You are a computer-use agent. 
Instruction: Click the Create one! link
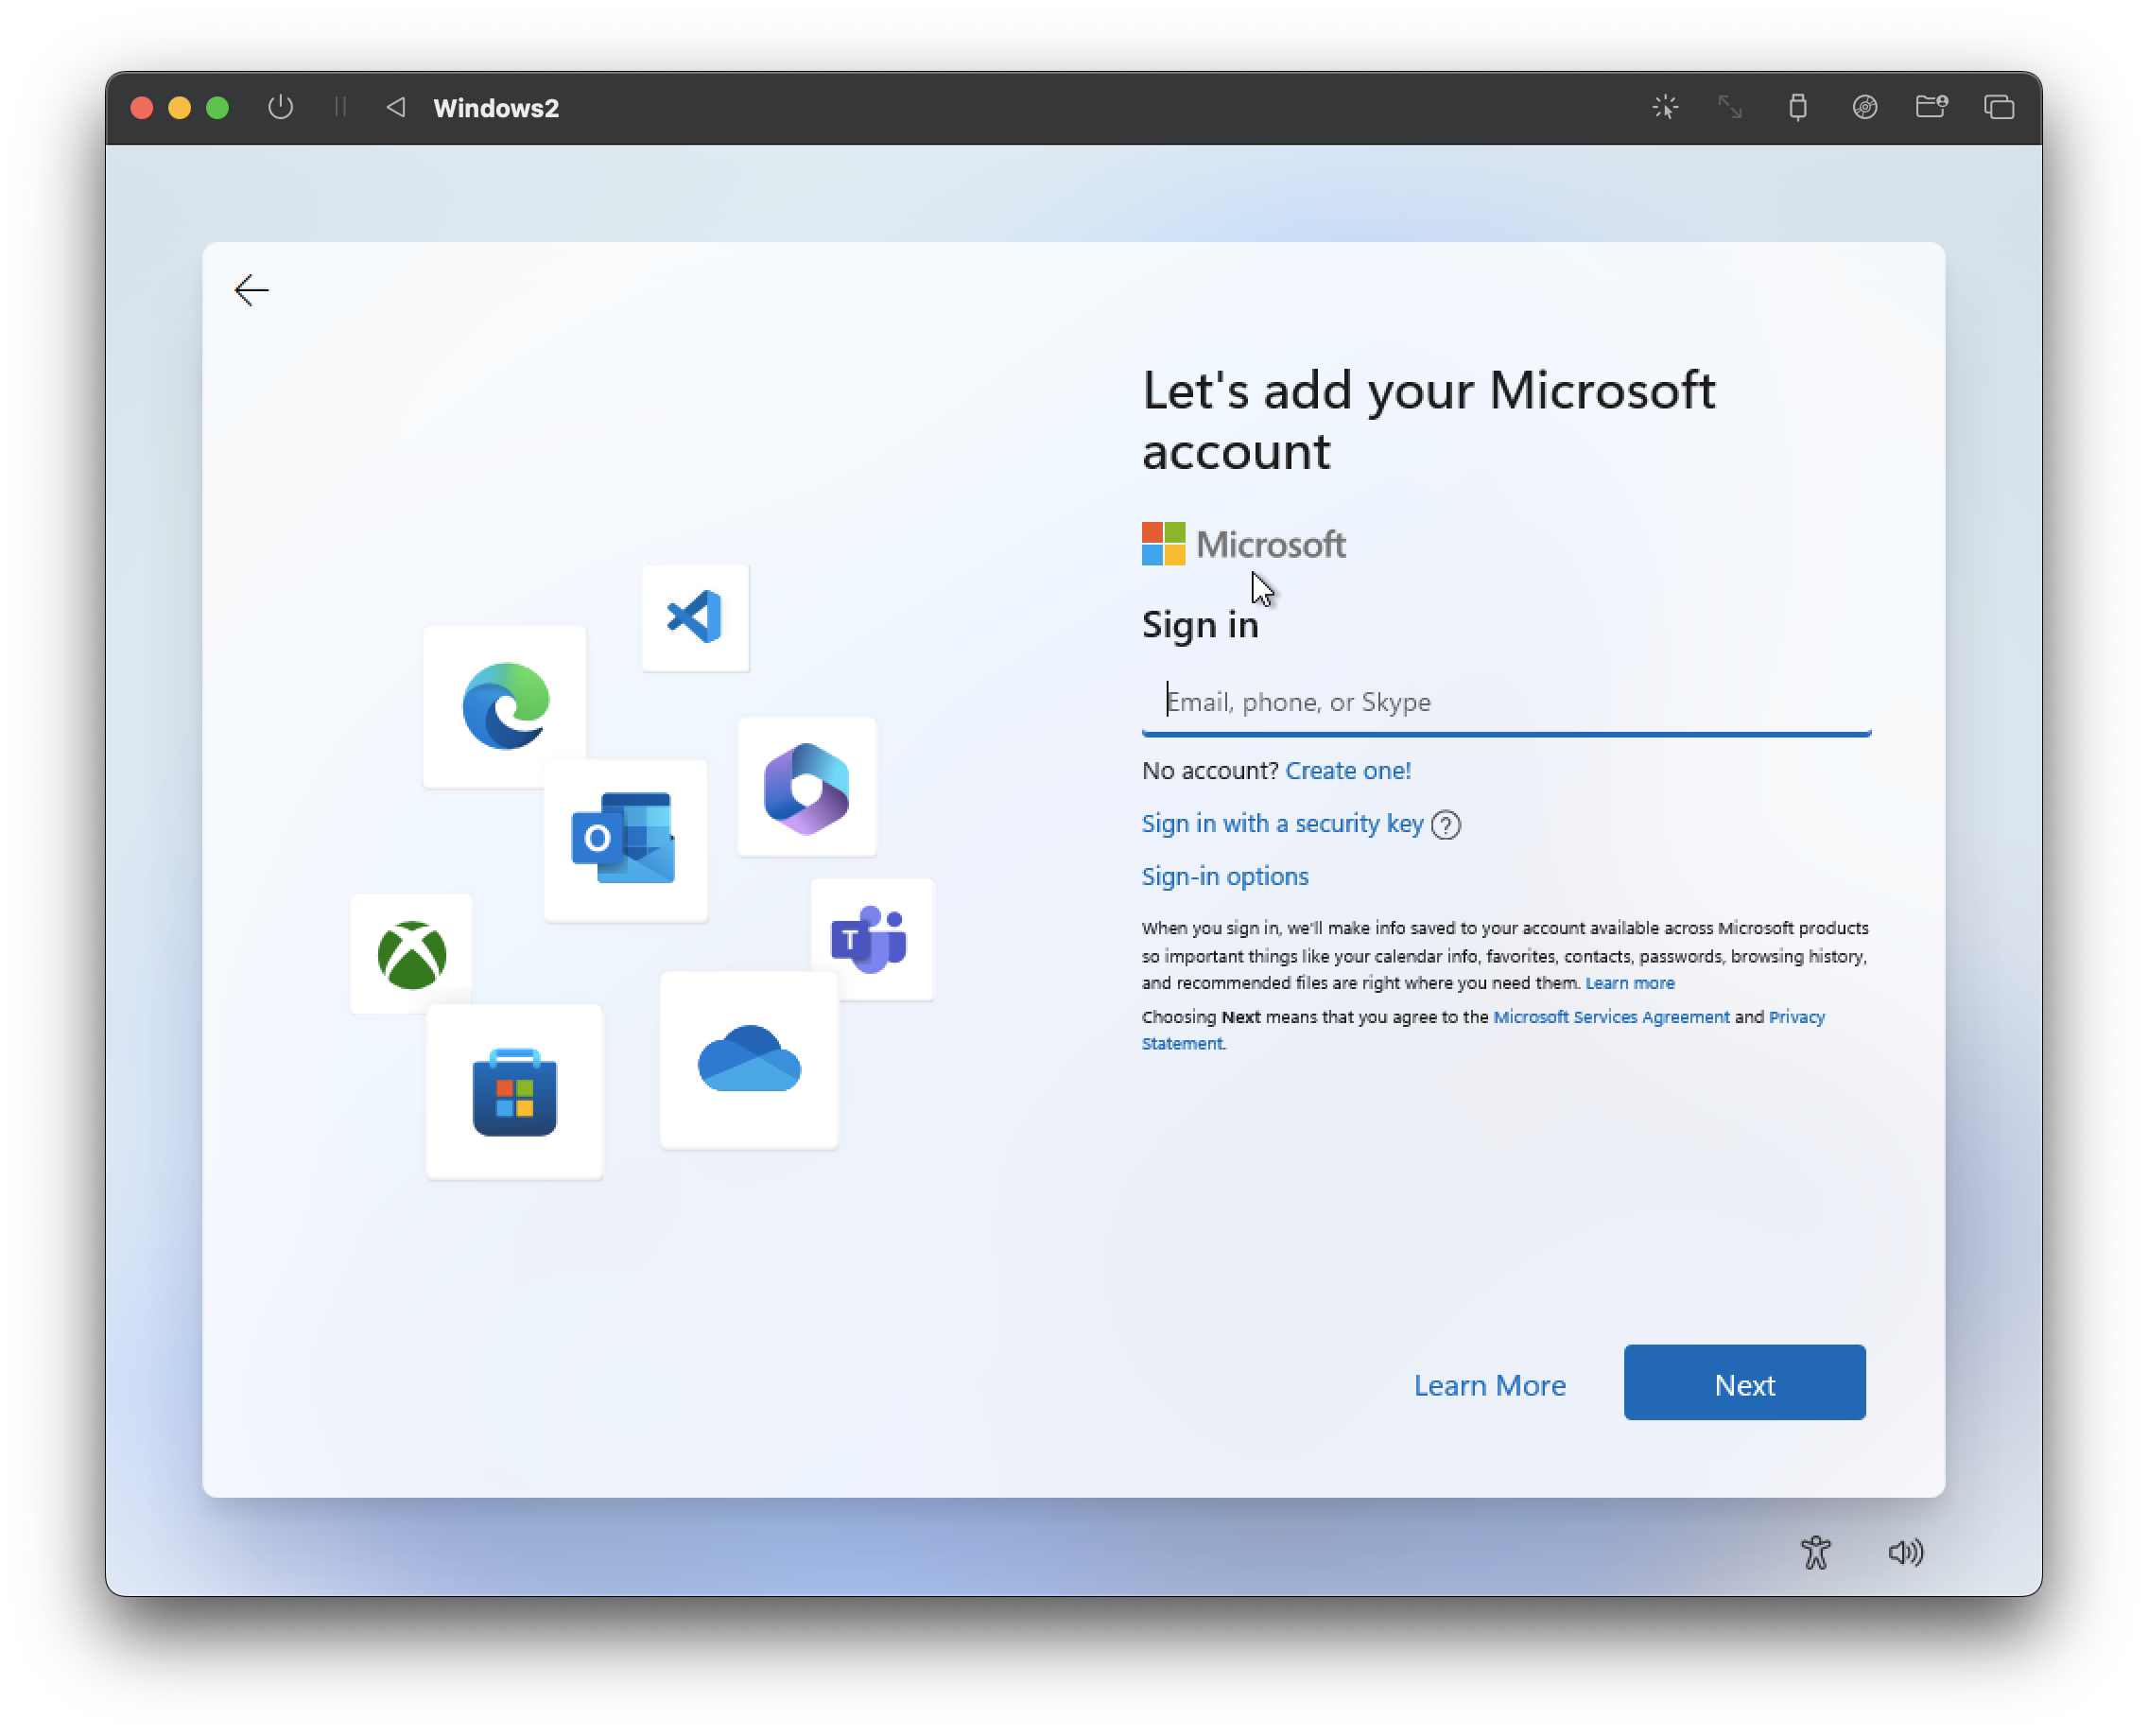(x=1347, y=771)
